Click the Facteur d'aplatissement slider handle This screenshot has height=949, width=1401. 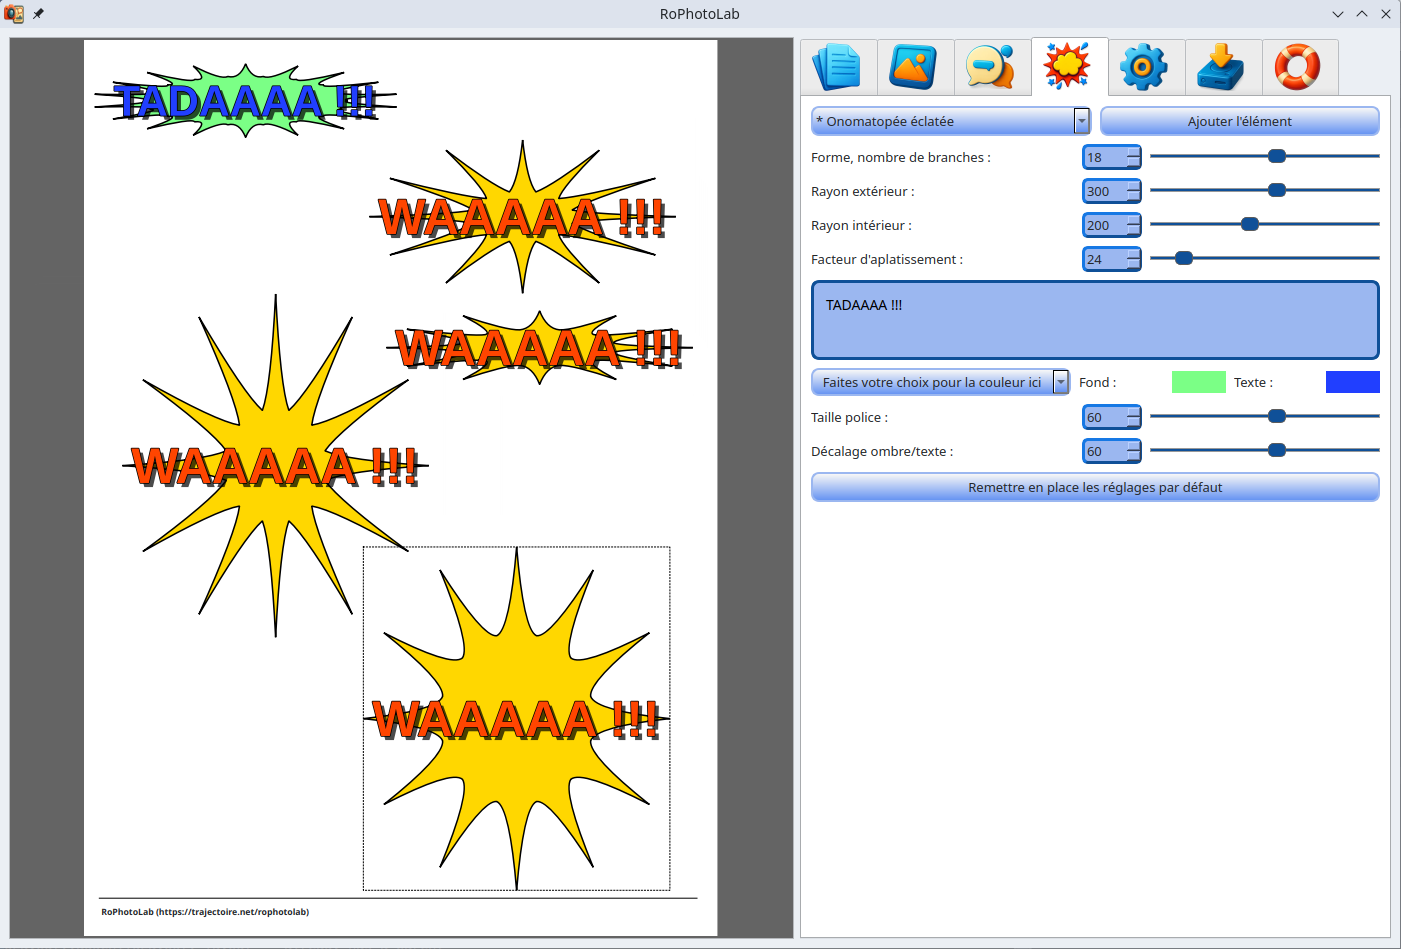pyautogui.click(x=1184, y=258)
